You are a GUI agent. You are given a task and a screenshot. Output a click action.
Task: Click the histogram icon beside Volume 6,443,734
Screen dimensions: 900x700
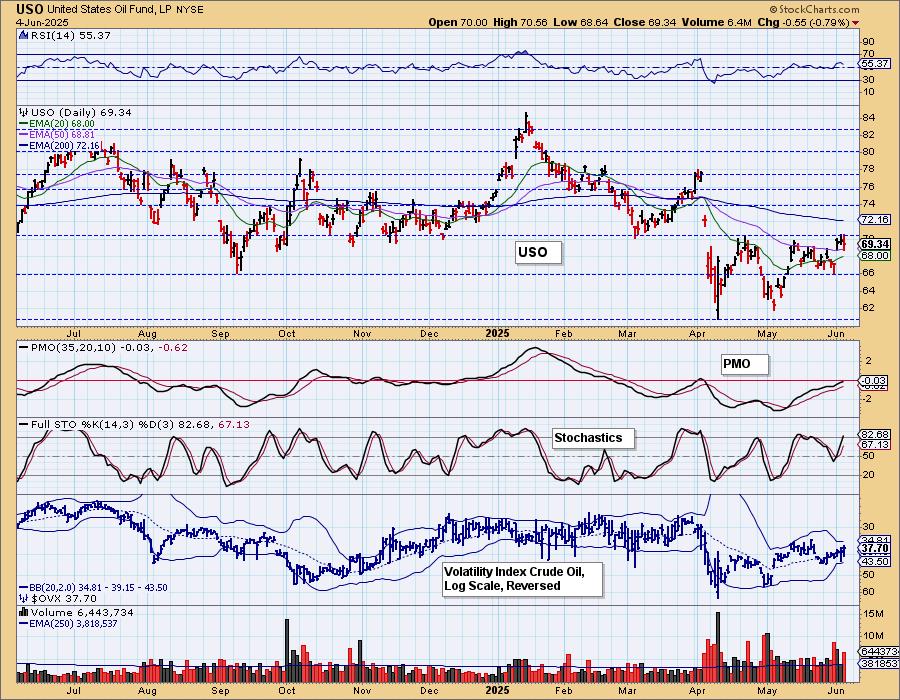tap(24, 612)
